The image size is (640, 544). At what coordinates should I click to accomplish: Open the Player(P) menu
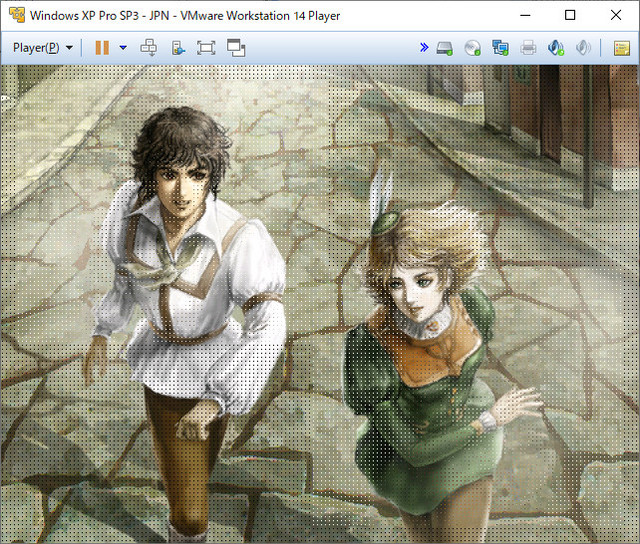point(42,48)
